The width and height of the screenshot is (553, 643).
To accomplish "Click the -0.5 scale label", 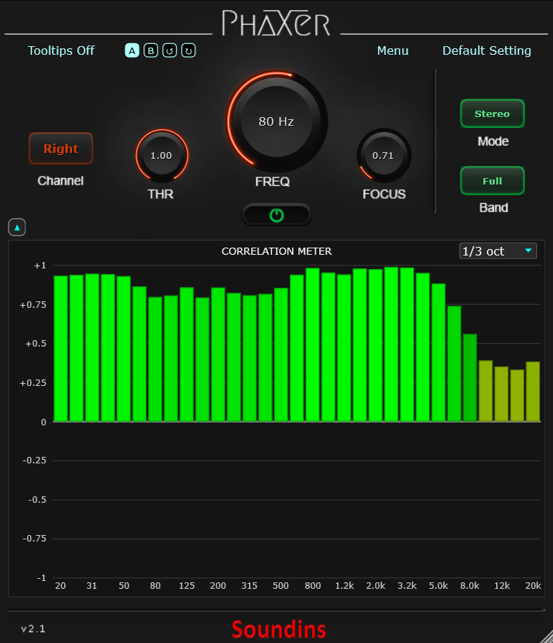I will pyautogui.click(x=37, y=500).
